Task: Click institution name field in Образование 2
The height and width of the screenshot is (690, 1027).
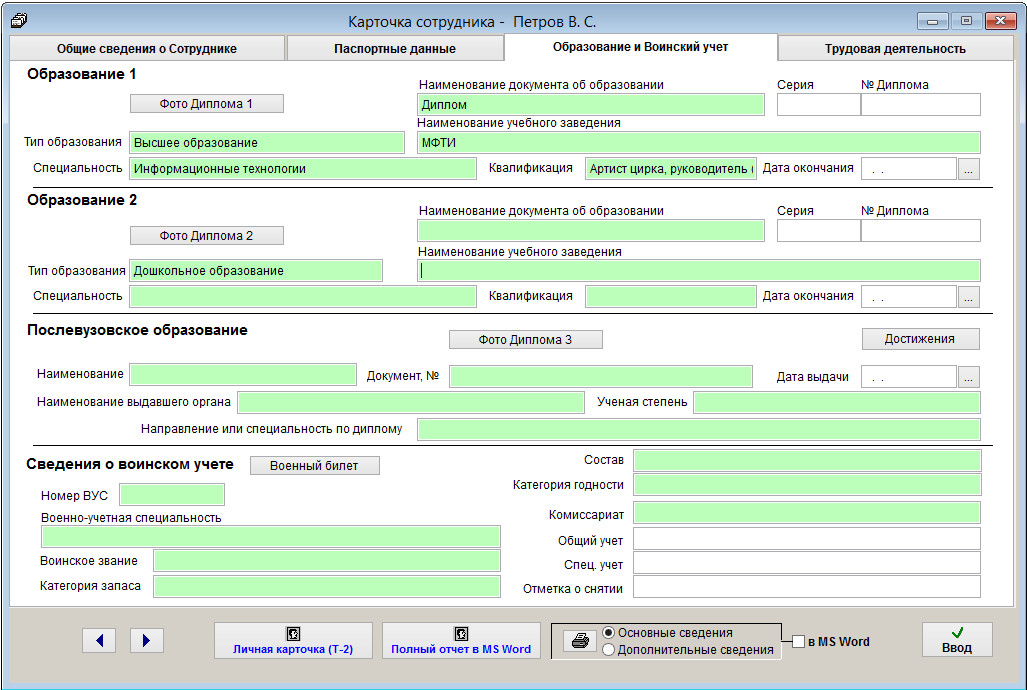Action: click(699, 271)
